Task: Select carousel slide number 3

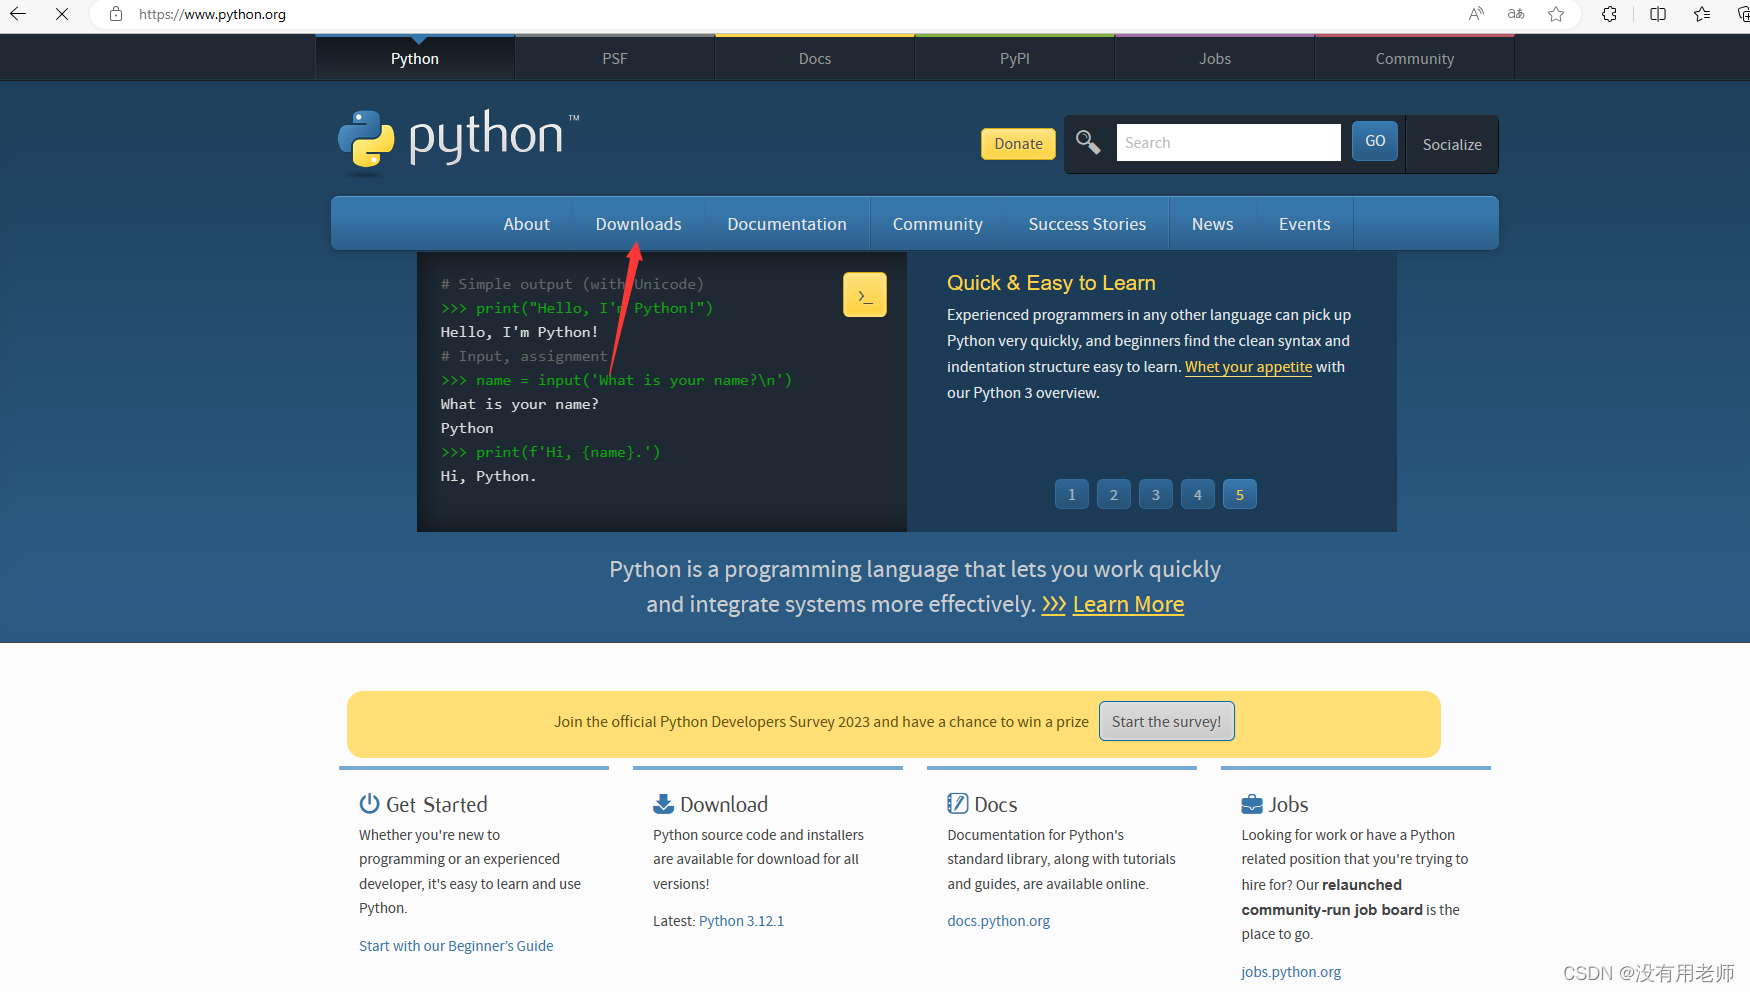Action: [x=1155, y=494]
